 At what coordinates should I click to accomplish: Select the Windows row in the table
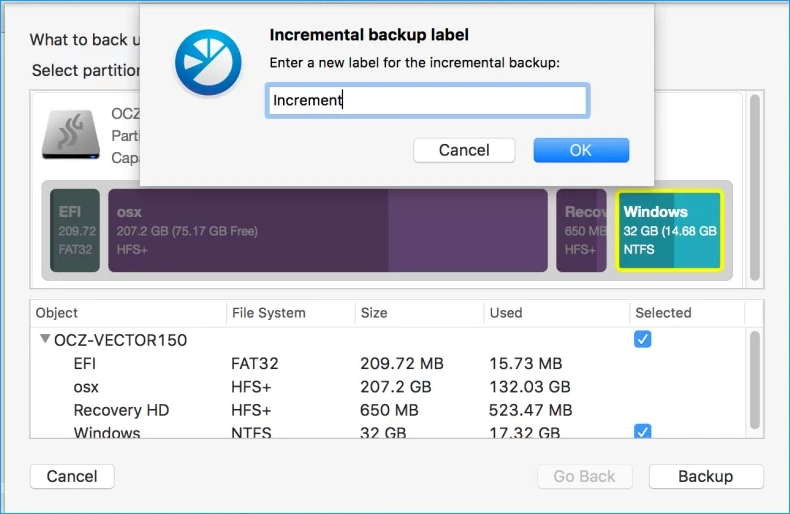[x=388, y=431]
